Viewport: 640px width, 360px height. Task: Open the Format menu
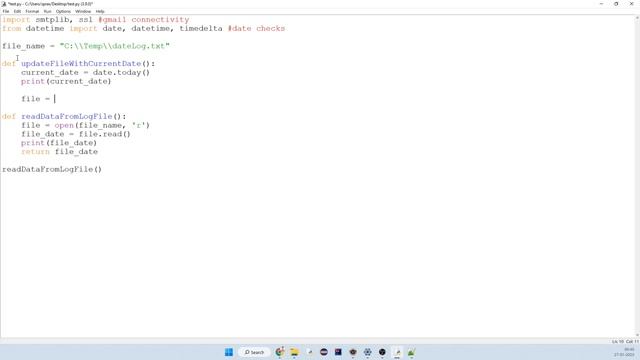32,11
